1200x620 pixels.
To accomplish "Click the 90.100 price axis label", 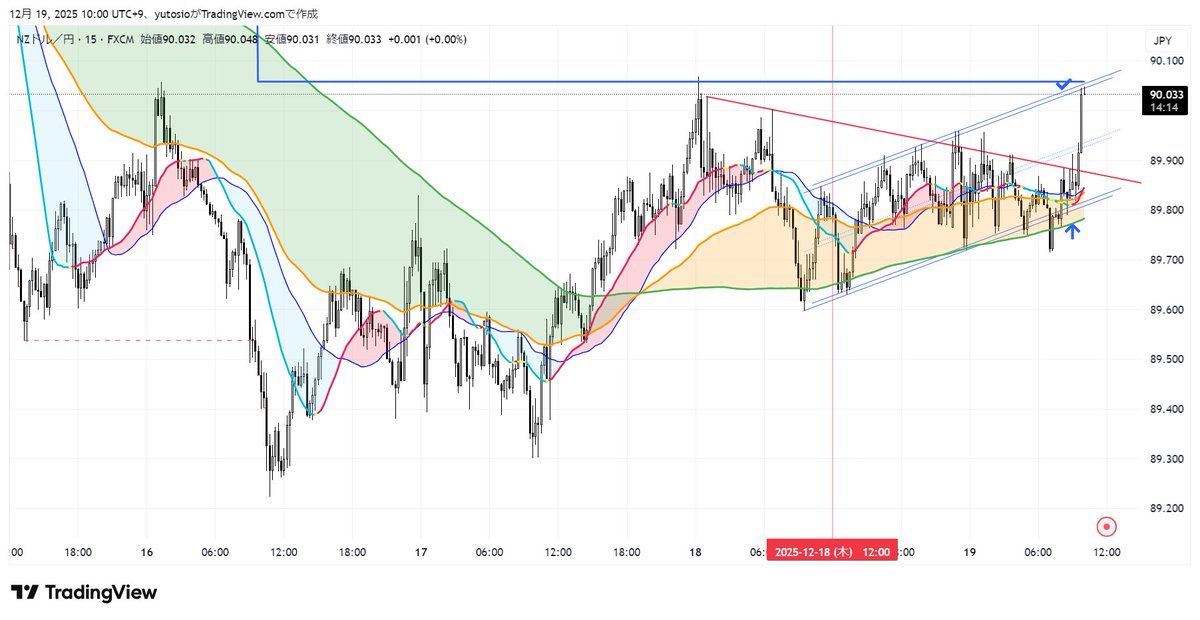I will pyautogui.click(x=1167, y=61).
